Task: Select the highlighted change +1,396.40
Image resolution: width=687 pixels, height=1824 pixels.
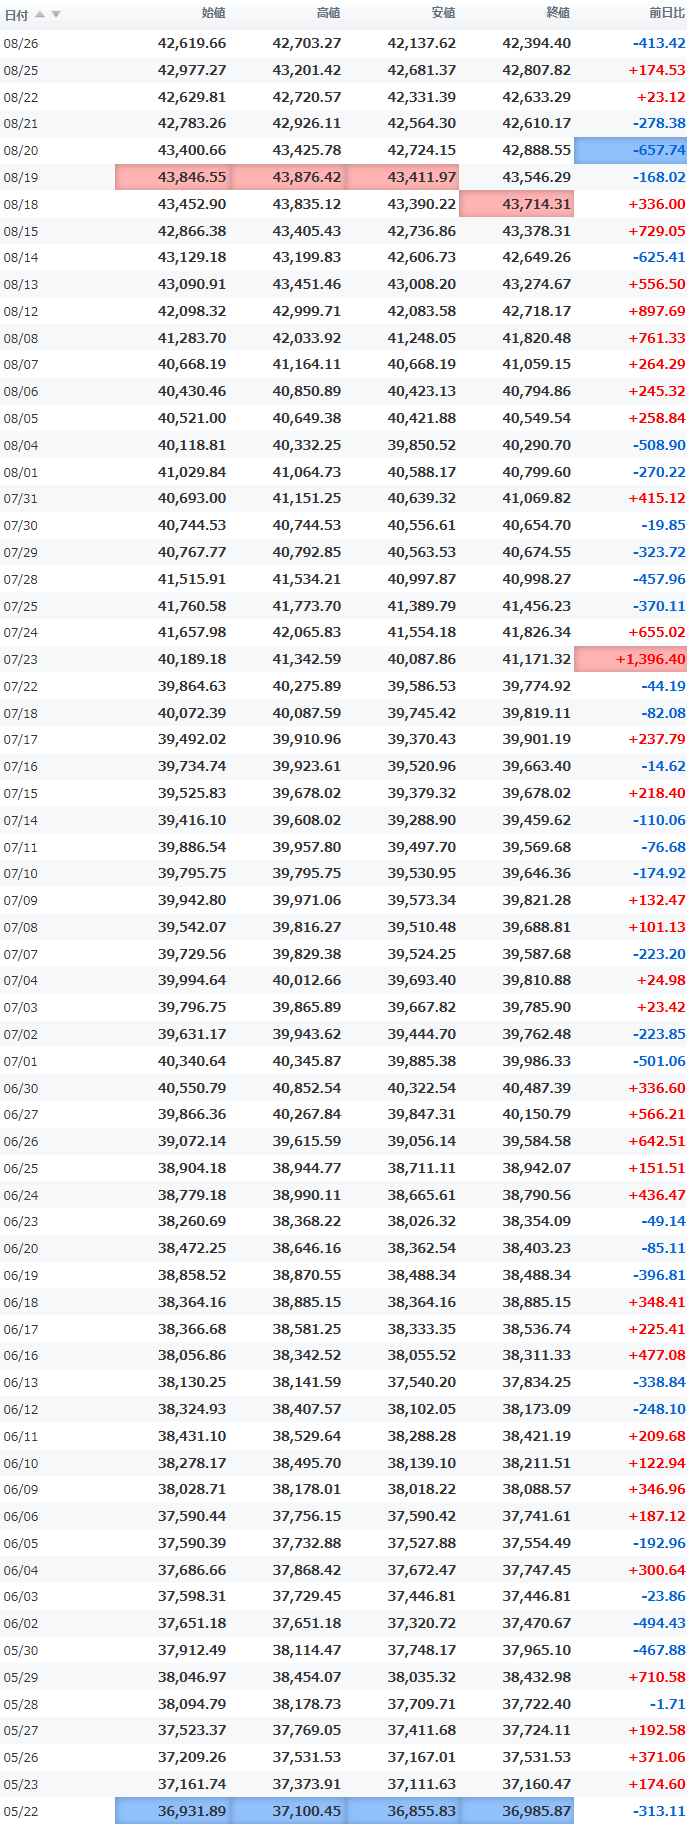Action: (x=631, y=660)
